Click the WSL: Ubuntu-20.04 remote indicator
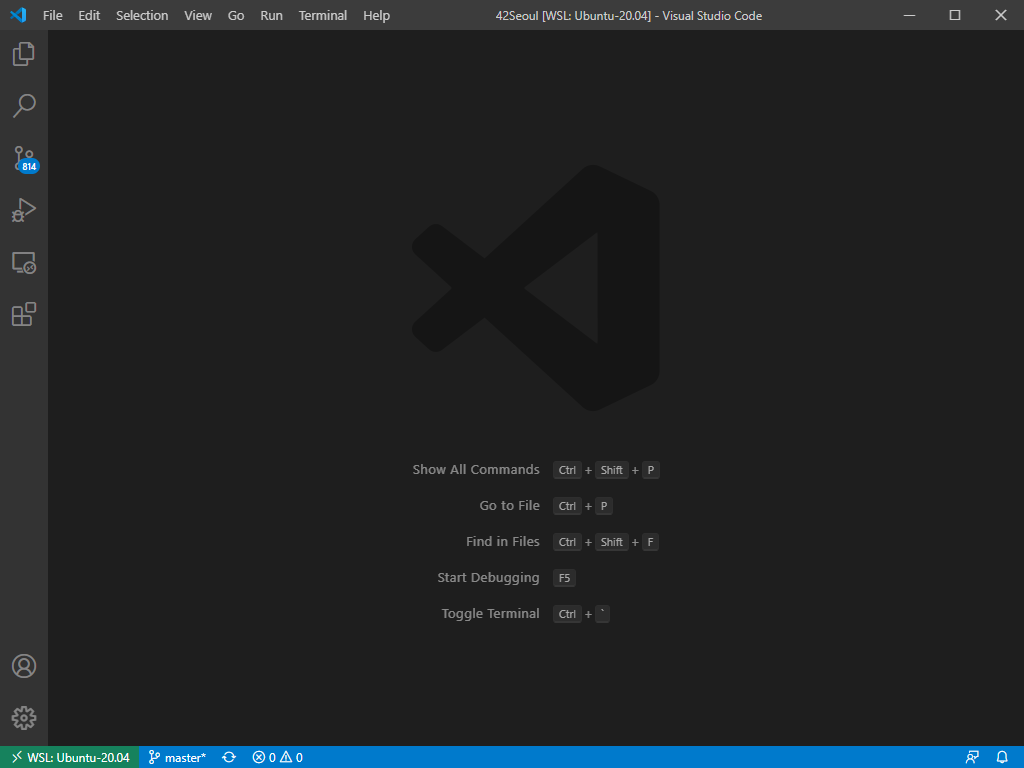This screenshot has width=1024, height=768. pos(70,758)
